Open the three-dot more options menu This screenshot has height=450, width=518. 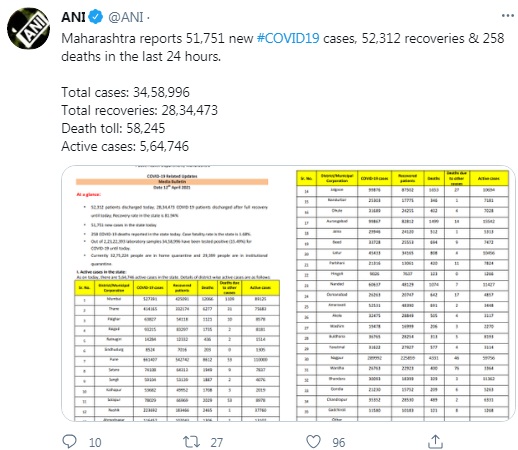(x=508, y=16)
